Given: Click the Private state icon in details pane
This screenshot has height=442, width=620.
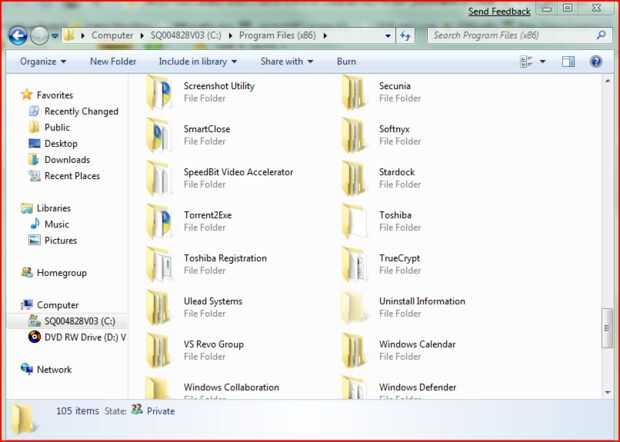Looking at the screenshot, I should [137, 410].
